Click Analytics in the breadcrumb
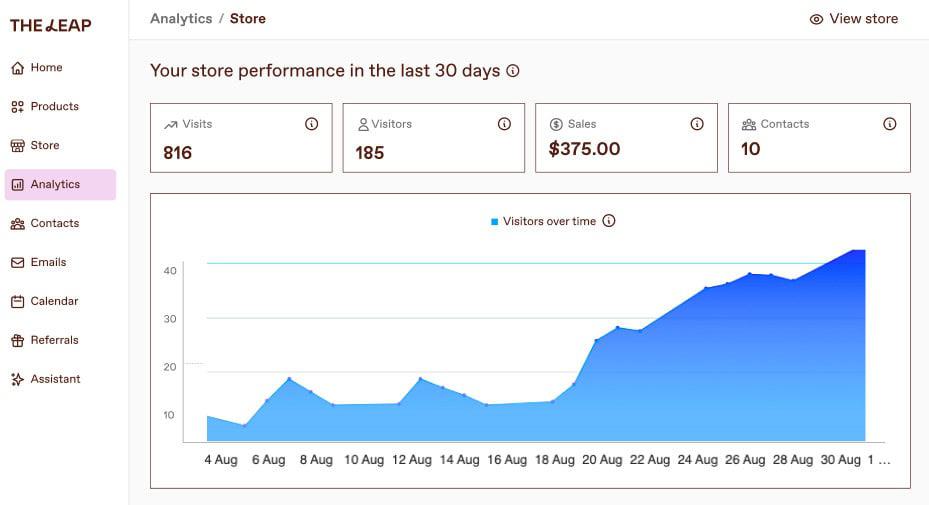This screenshot has width=929, height=505. 181,19
